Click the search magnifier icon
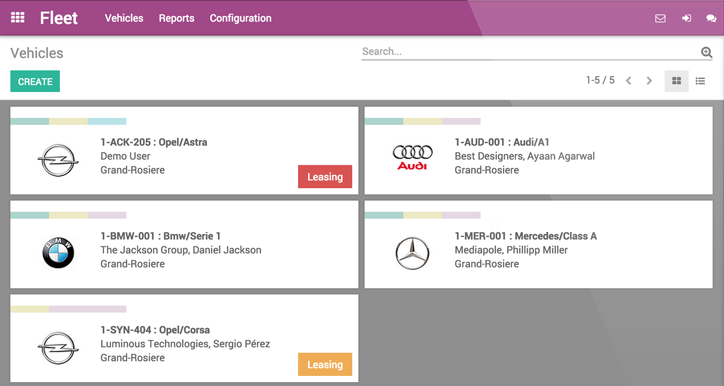Viewport: 724px width, 386px height. coord(706,52)
